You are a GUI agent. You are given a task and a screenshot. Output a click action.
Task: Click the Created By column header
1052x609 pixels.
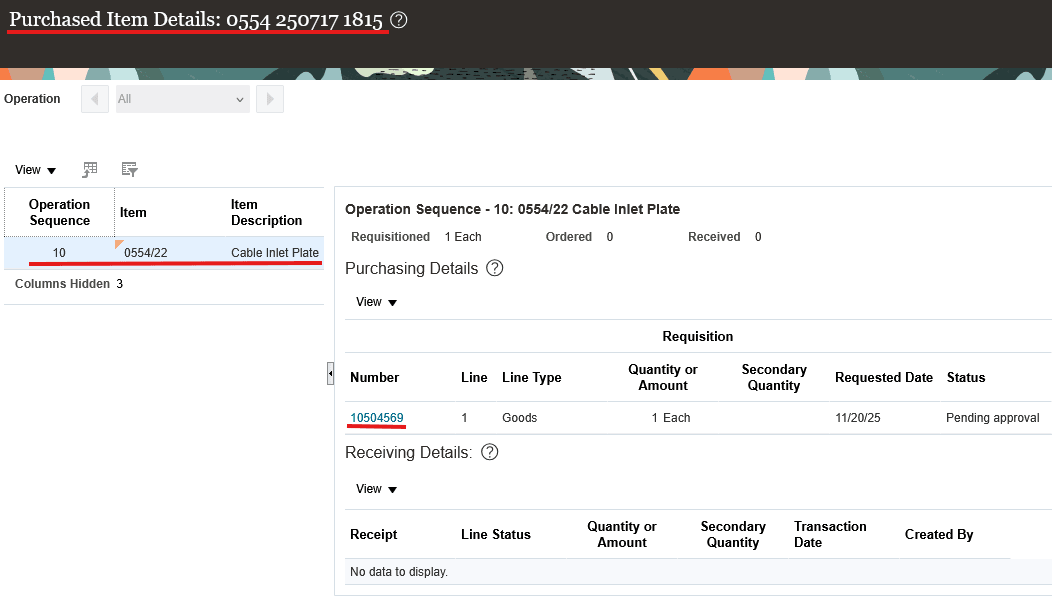pyautogui.click(x=939, y=535)
